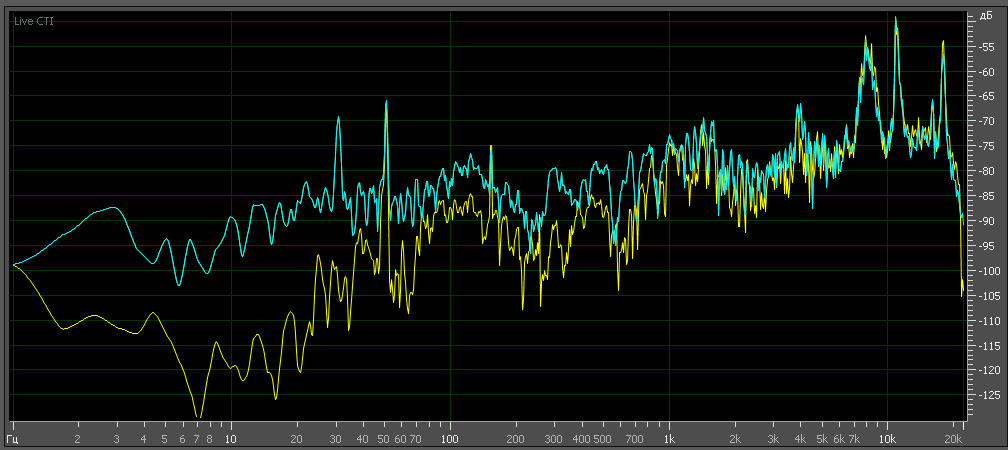Click the yellow curve's lowest dip near 7 Hz
1008x450 pixels.
(198, 416)
